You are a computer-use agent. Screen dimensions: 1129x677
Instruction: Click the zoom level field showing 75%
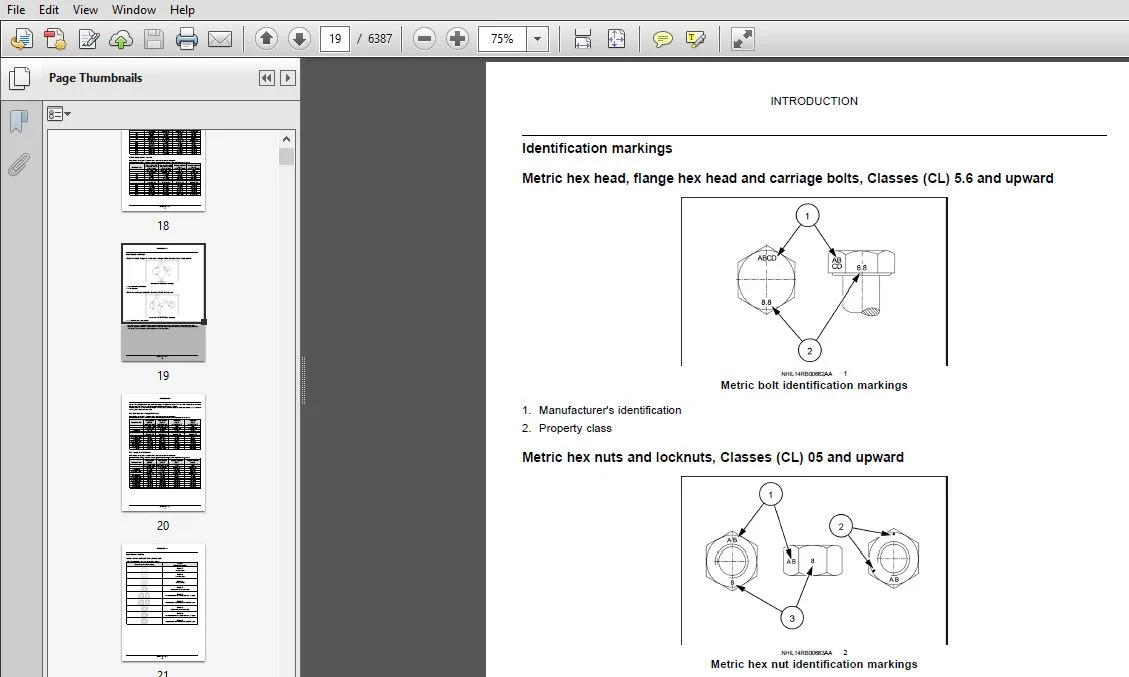tap(503, 39)
